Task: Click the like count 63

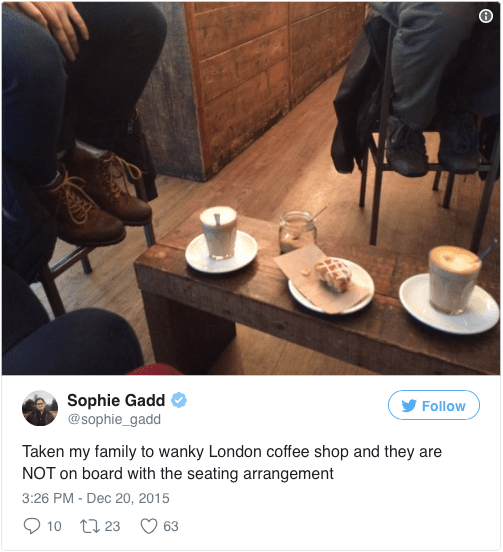Action: [x=171, y=526]
